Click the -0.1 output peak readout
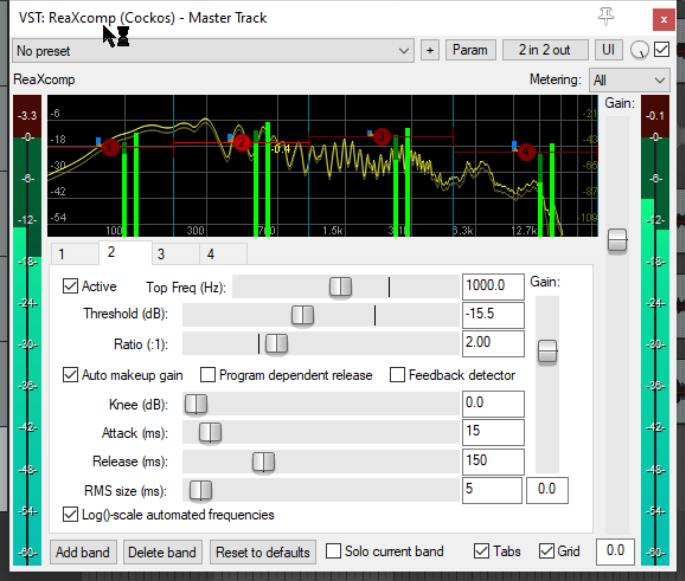685x581 pixels. pyautogui.click(x=655, y=116)
